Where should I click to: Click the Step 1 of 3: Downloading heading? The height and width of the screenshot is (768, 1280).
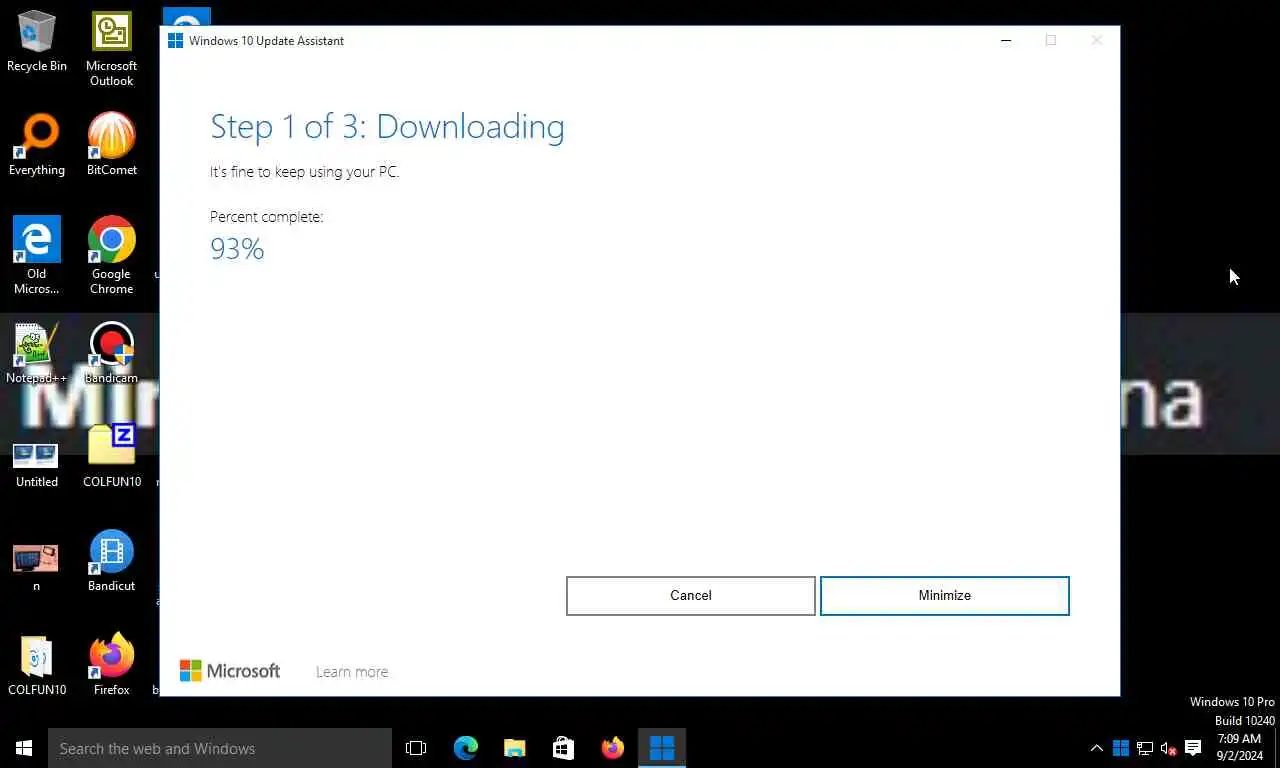[387, 127]
